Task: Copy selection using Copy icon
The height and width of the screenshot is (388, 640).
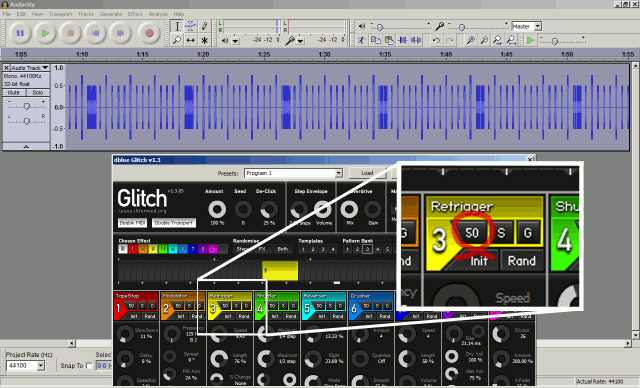Action: click(x=375, y=40)
